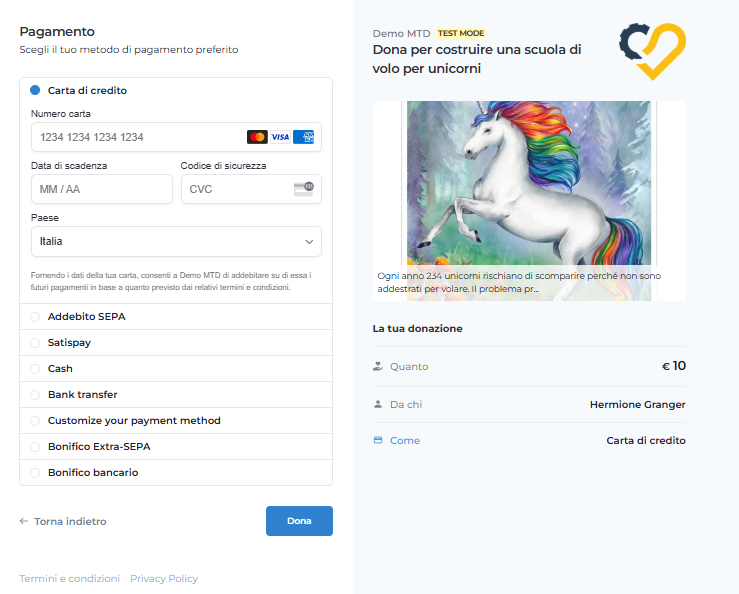Viewport: 739px width, 594px height.
Task: Click the Demo MTD heart logo
Action: (653, 51)
